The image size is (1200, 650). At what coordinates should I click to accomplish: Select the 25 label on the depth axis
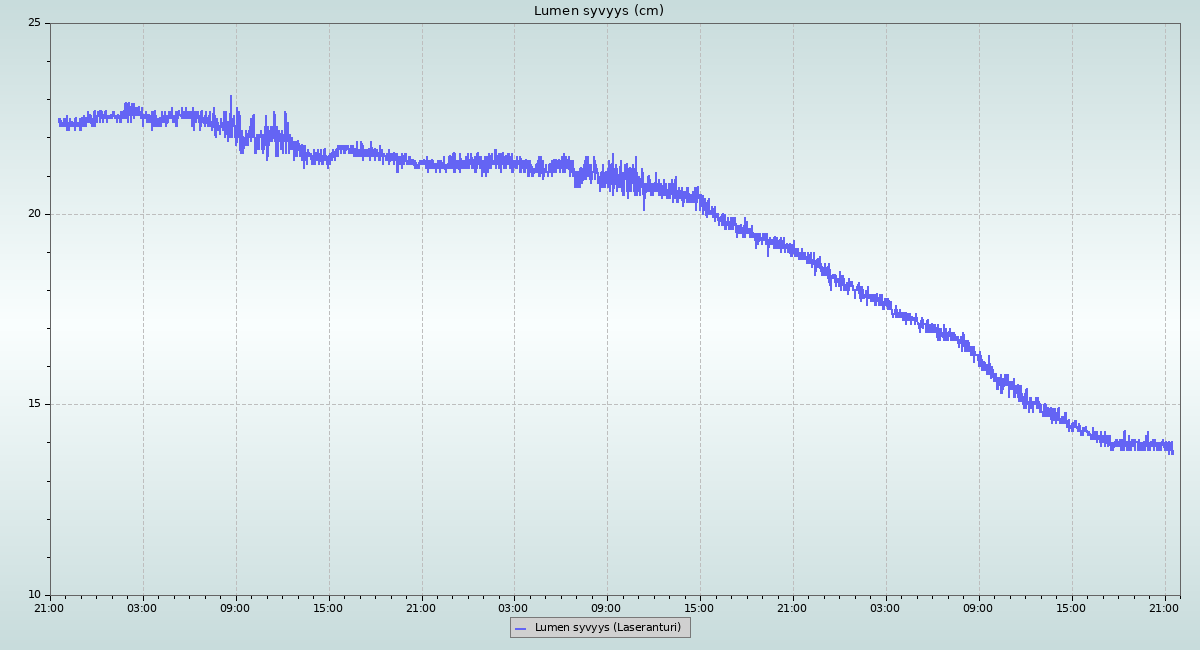[x=34, y=23]
